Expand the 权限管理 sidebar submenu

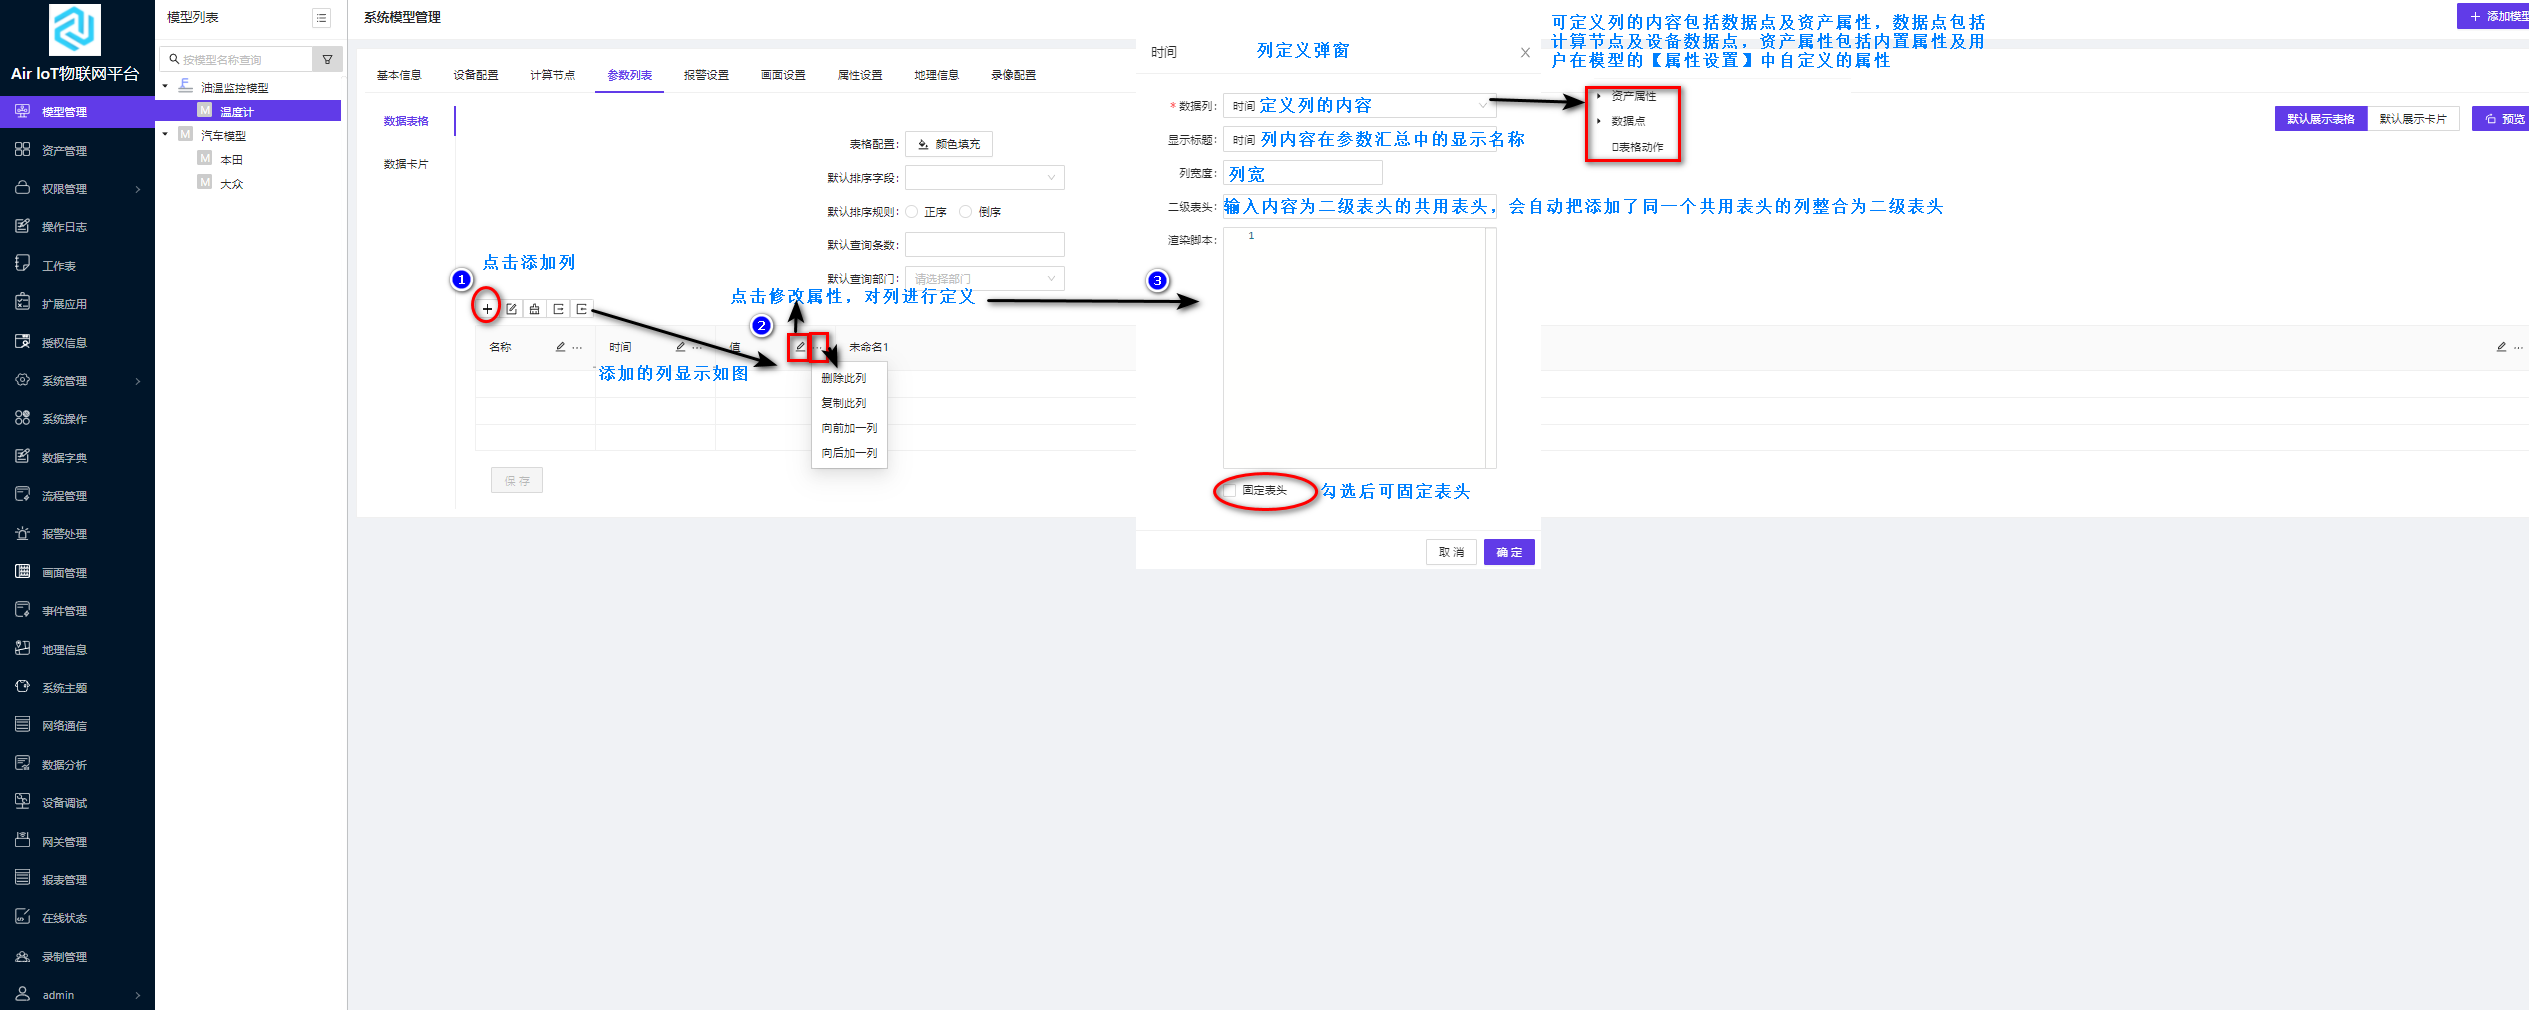coord(77,189)
